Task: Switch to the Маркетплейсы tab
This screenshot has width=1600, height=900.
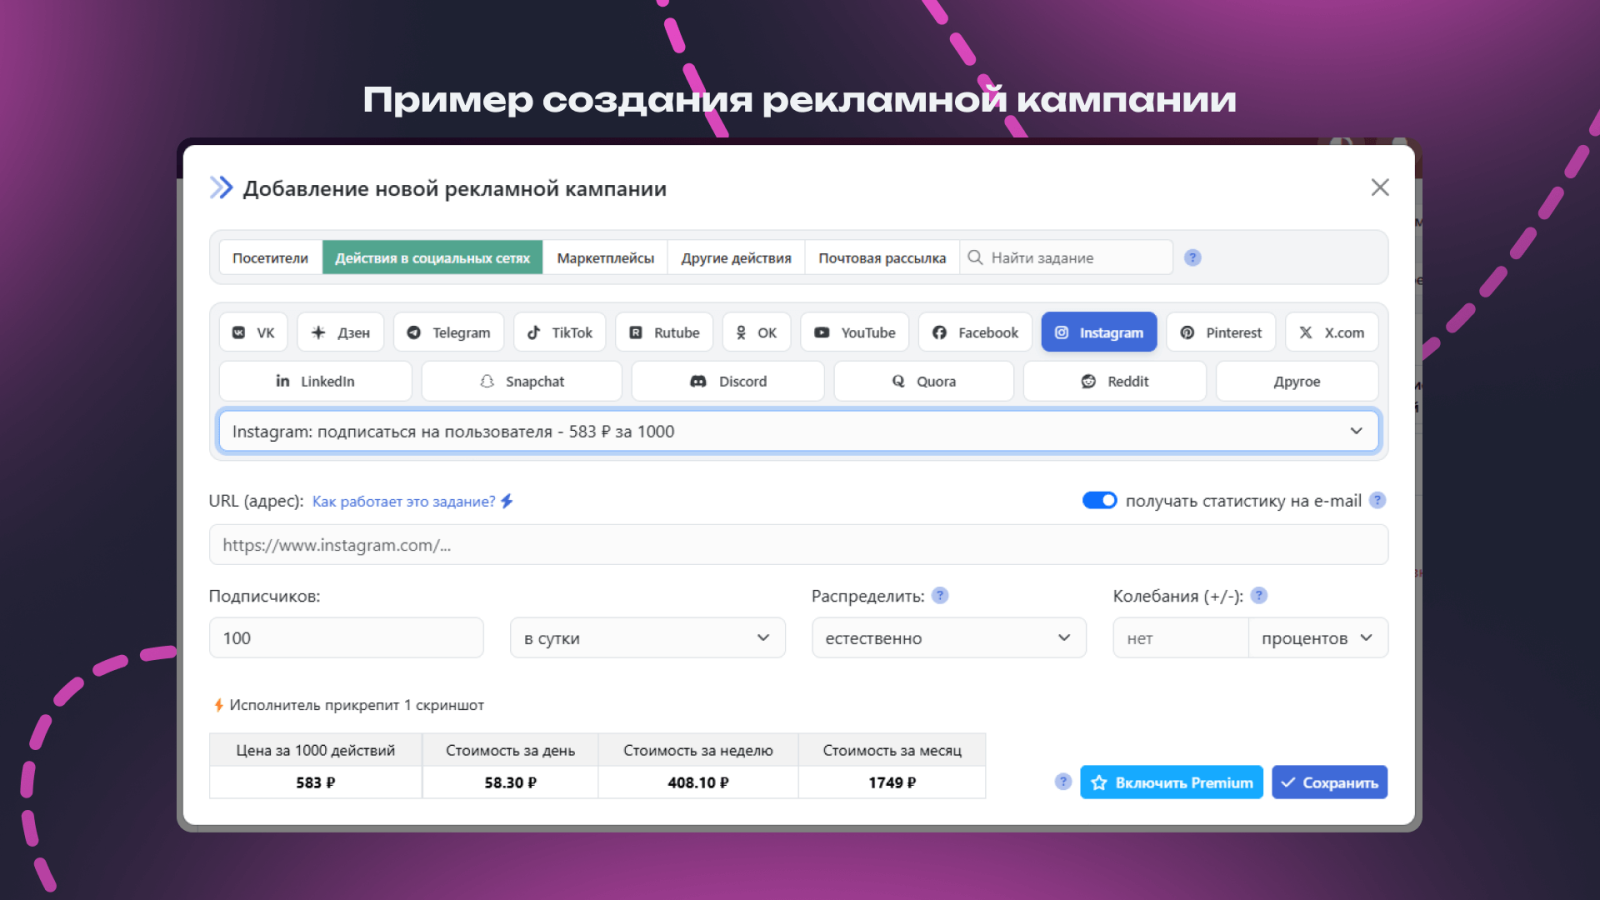Action: 605,258
